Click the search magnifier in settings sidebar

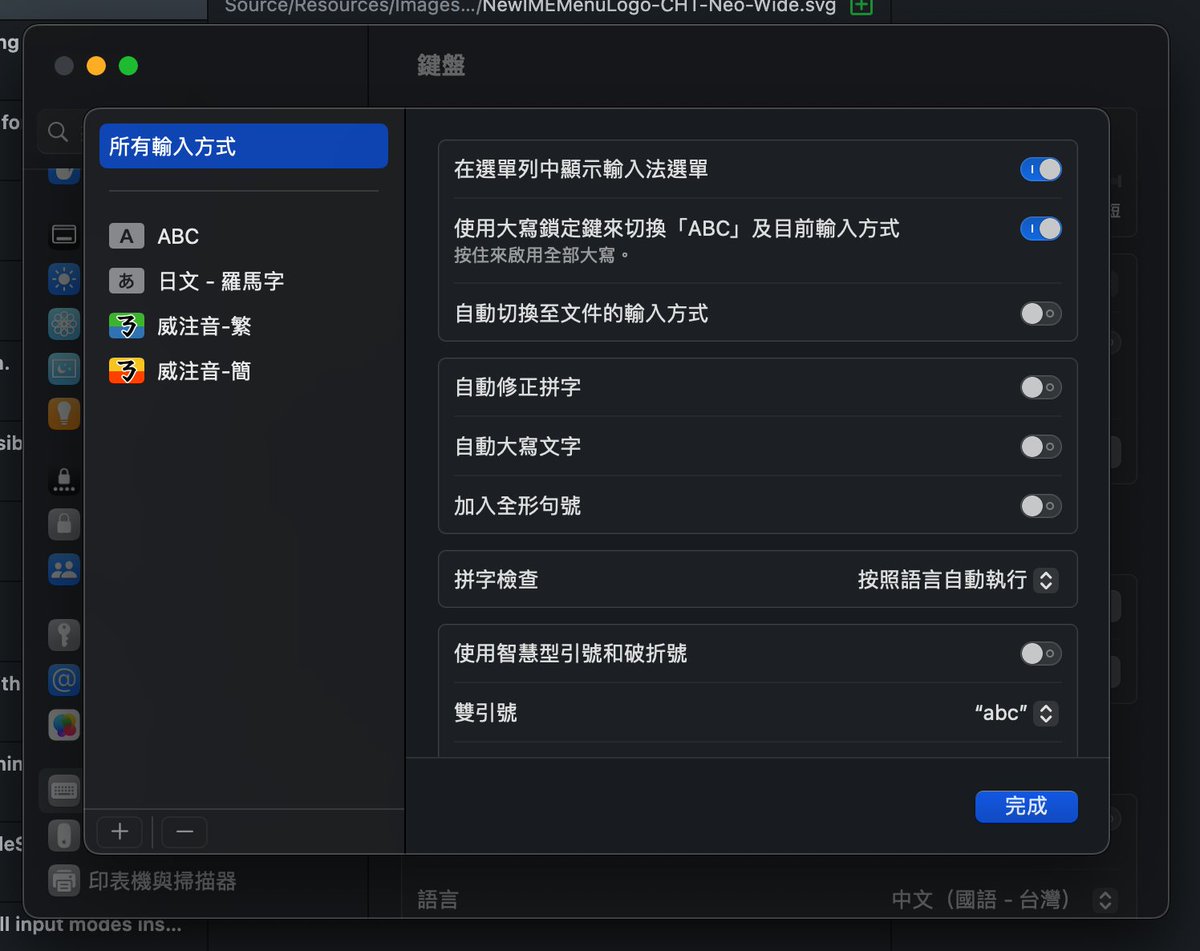coord(58,132)
